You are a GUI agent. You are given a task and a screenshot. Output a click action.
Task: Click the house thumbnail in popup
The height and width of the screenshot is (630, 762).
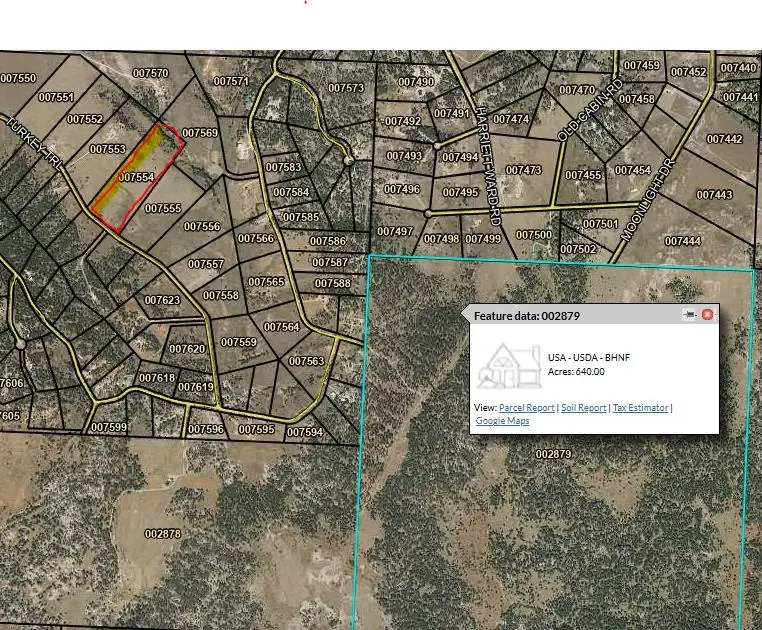tap(505, 364)
